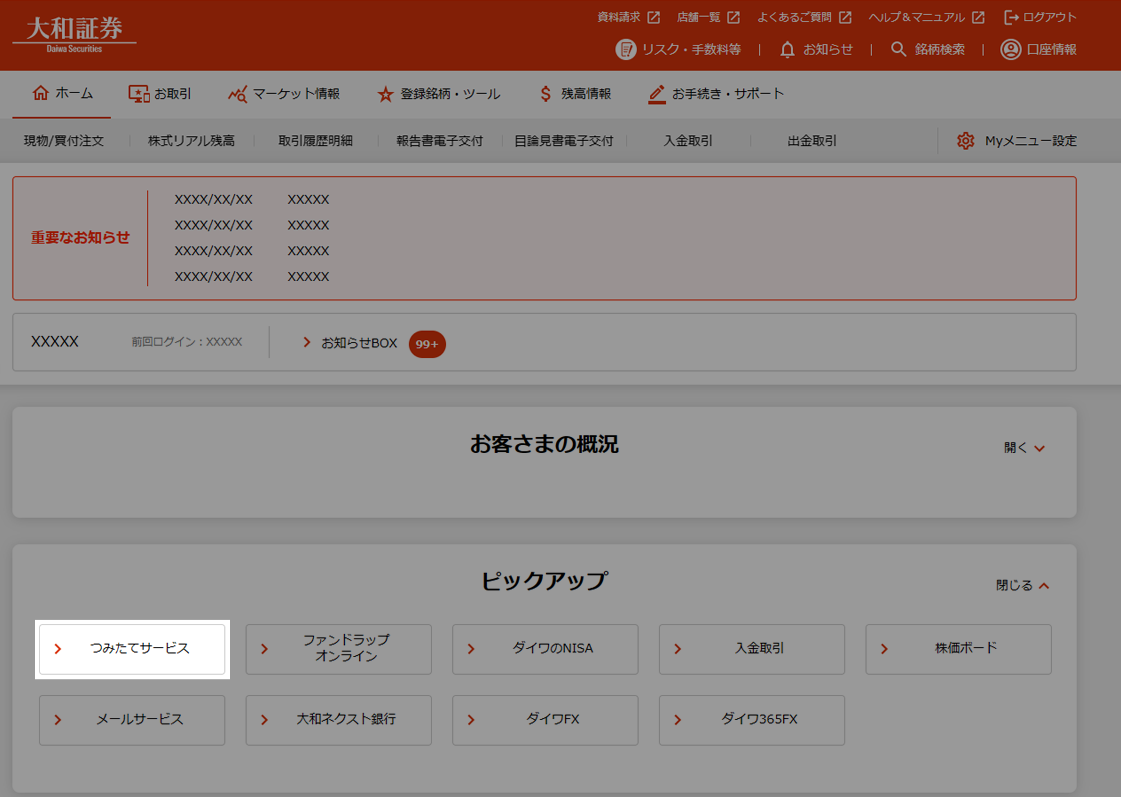Go to 株式リアル残高

(x=191, y=141)
